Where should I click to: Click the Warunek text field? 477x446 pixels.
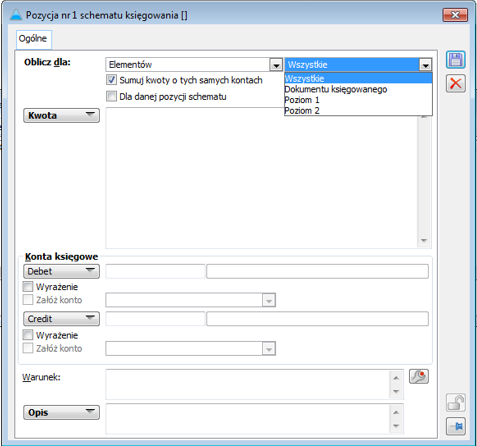pos(248,384)
